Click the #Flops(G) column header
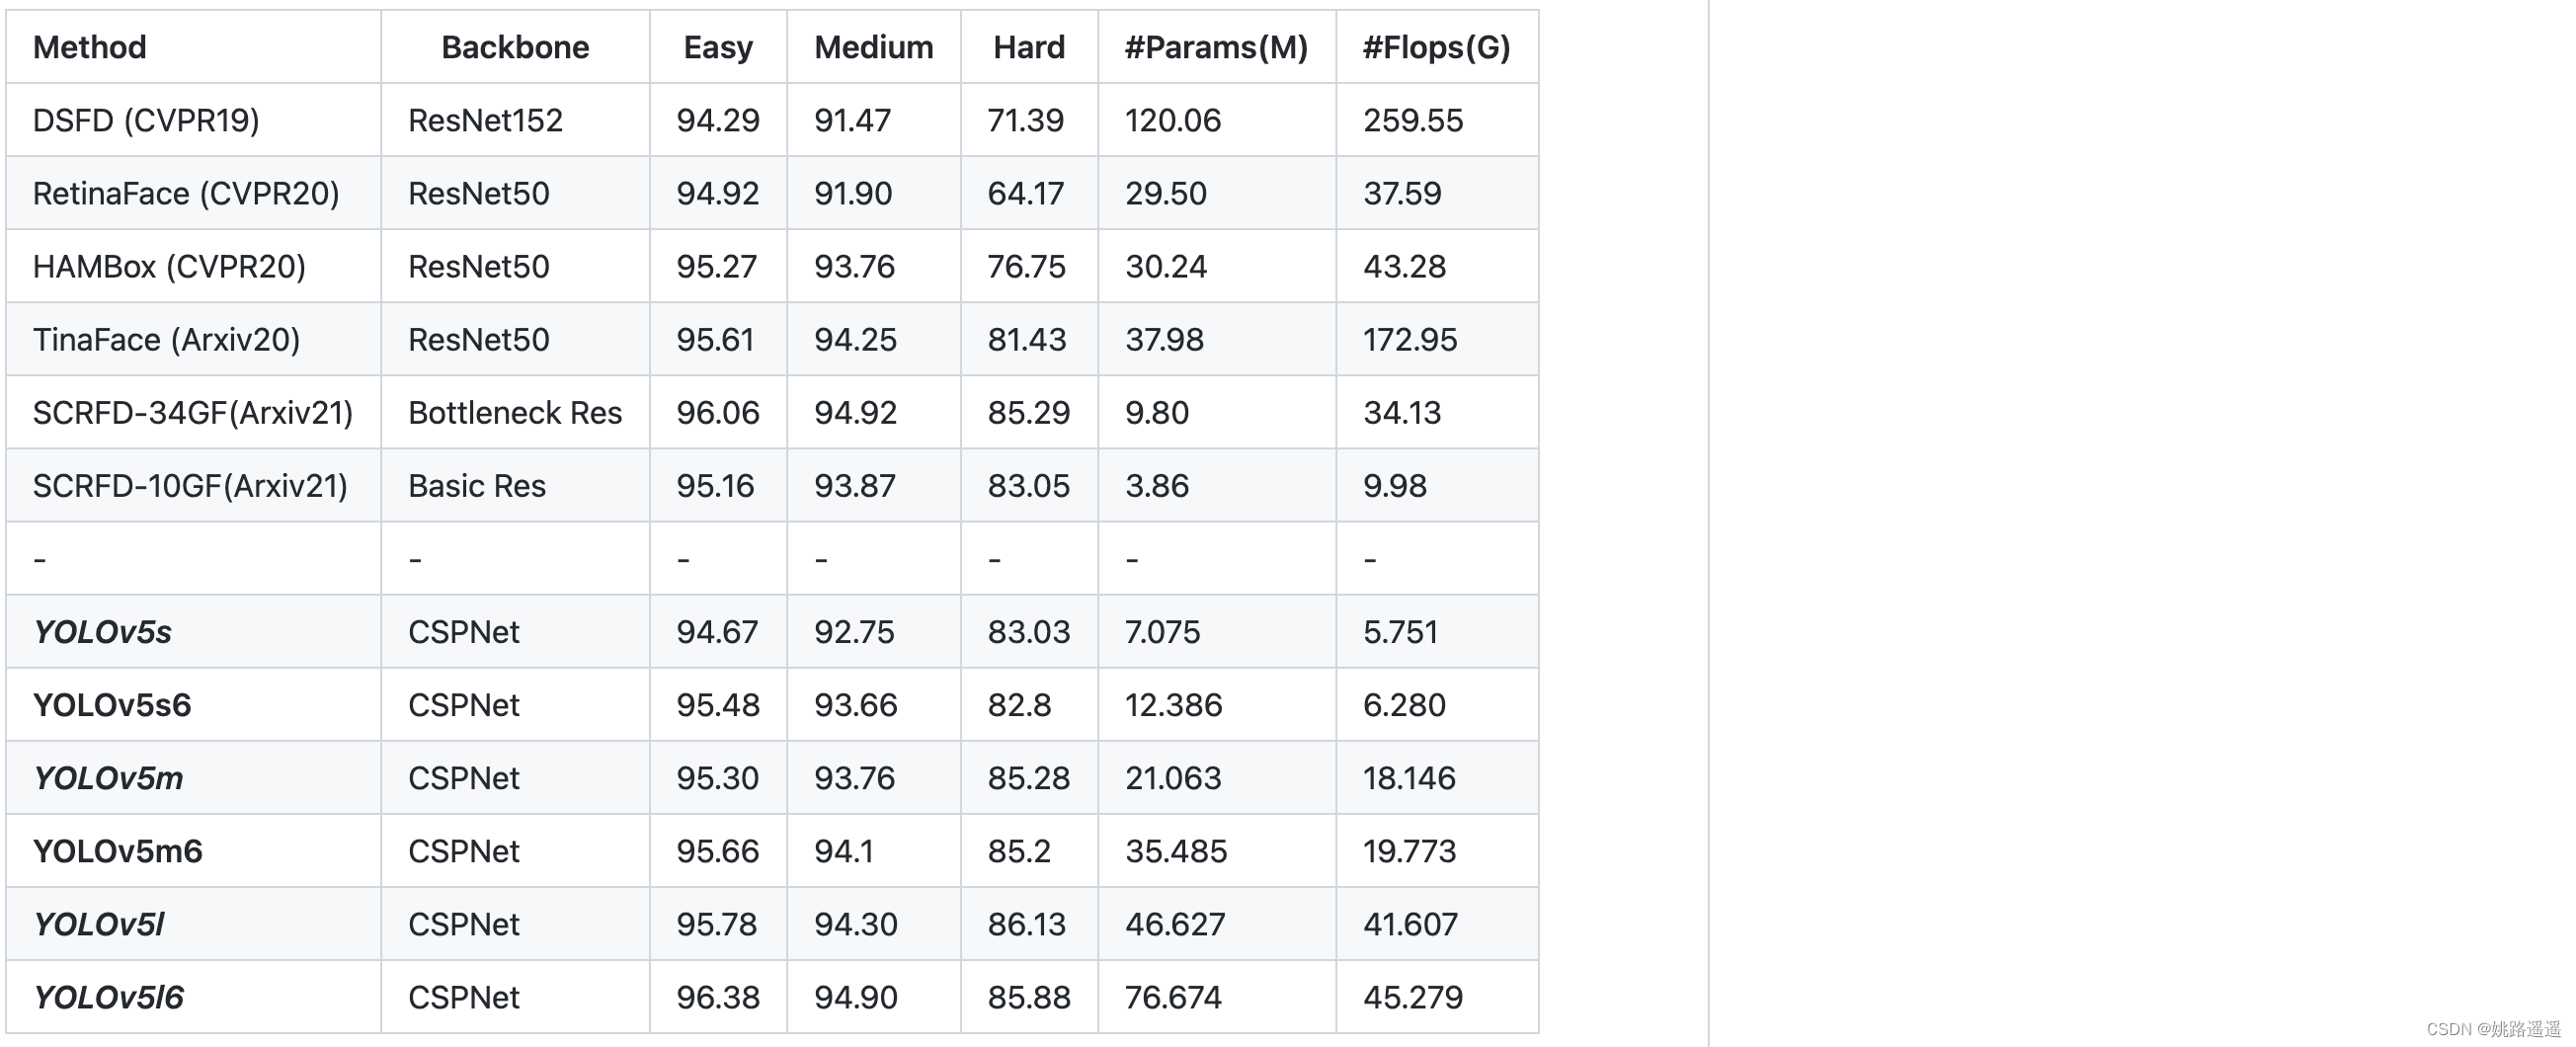Image resolution: width=2576 pixels, height=1047 pixels. point(1436,47)
